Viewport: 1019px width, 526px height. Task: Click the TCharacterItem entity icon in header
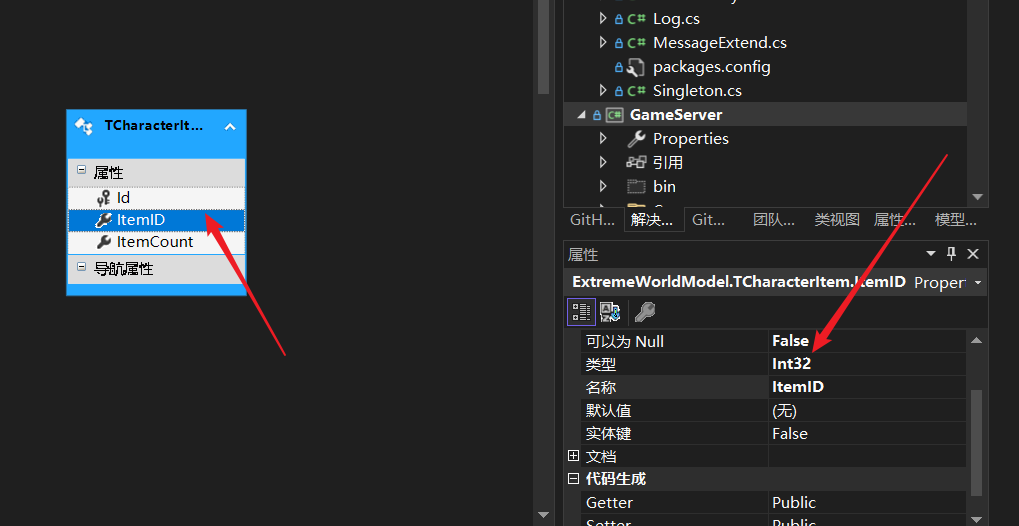click(x=84, y=126)
